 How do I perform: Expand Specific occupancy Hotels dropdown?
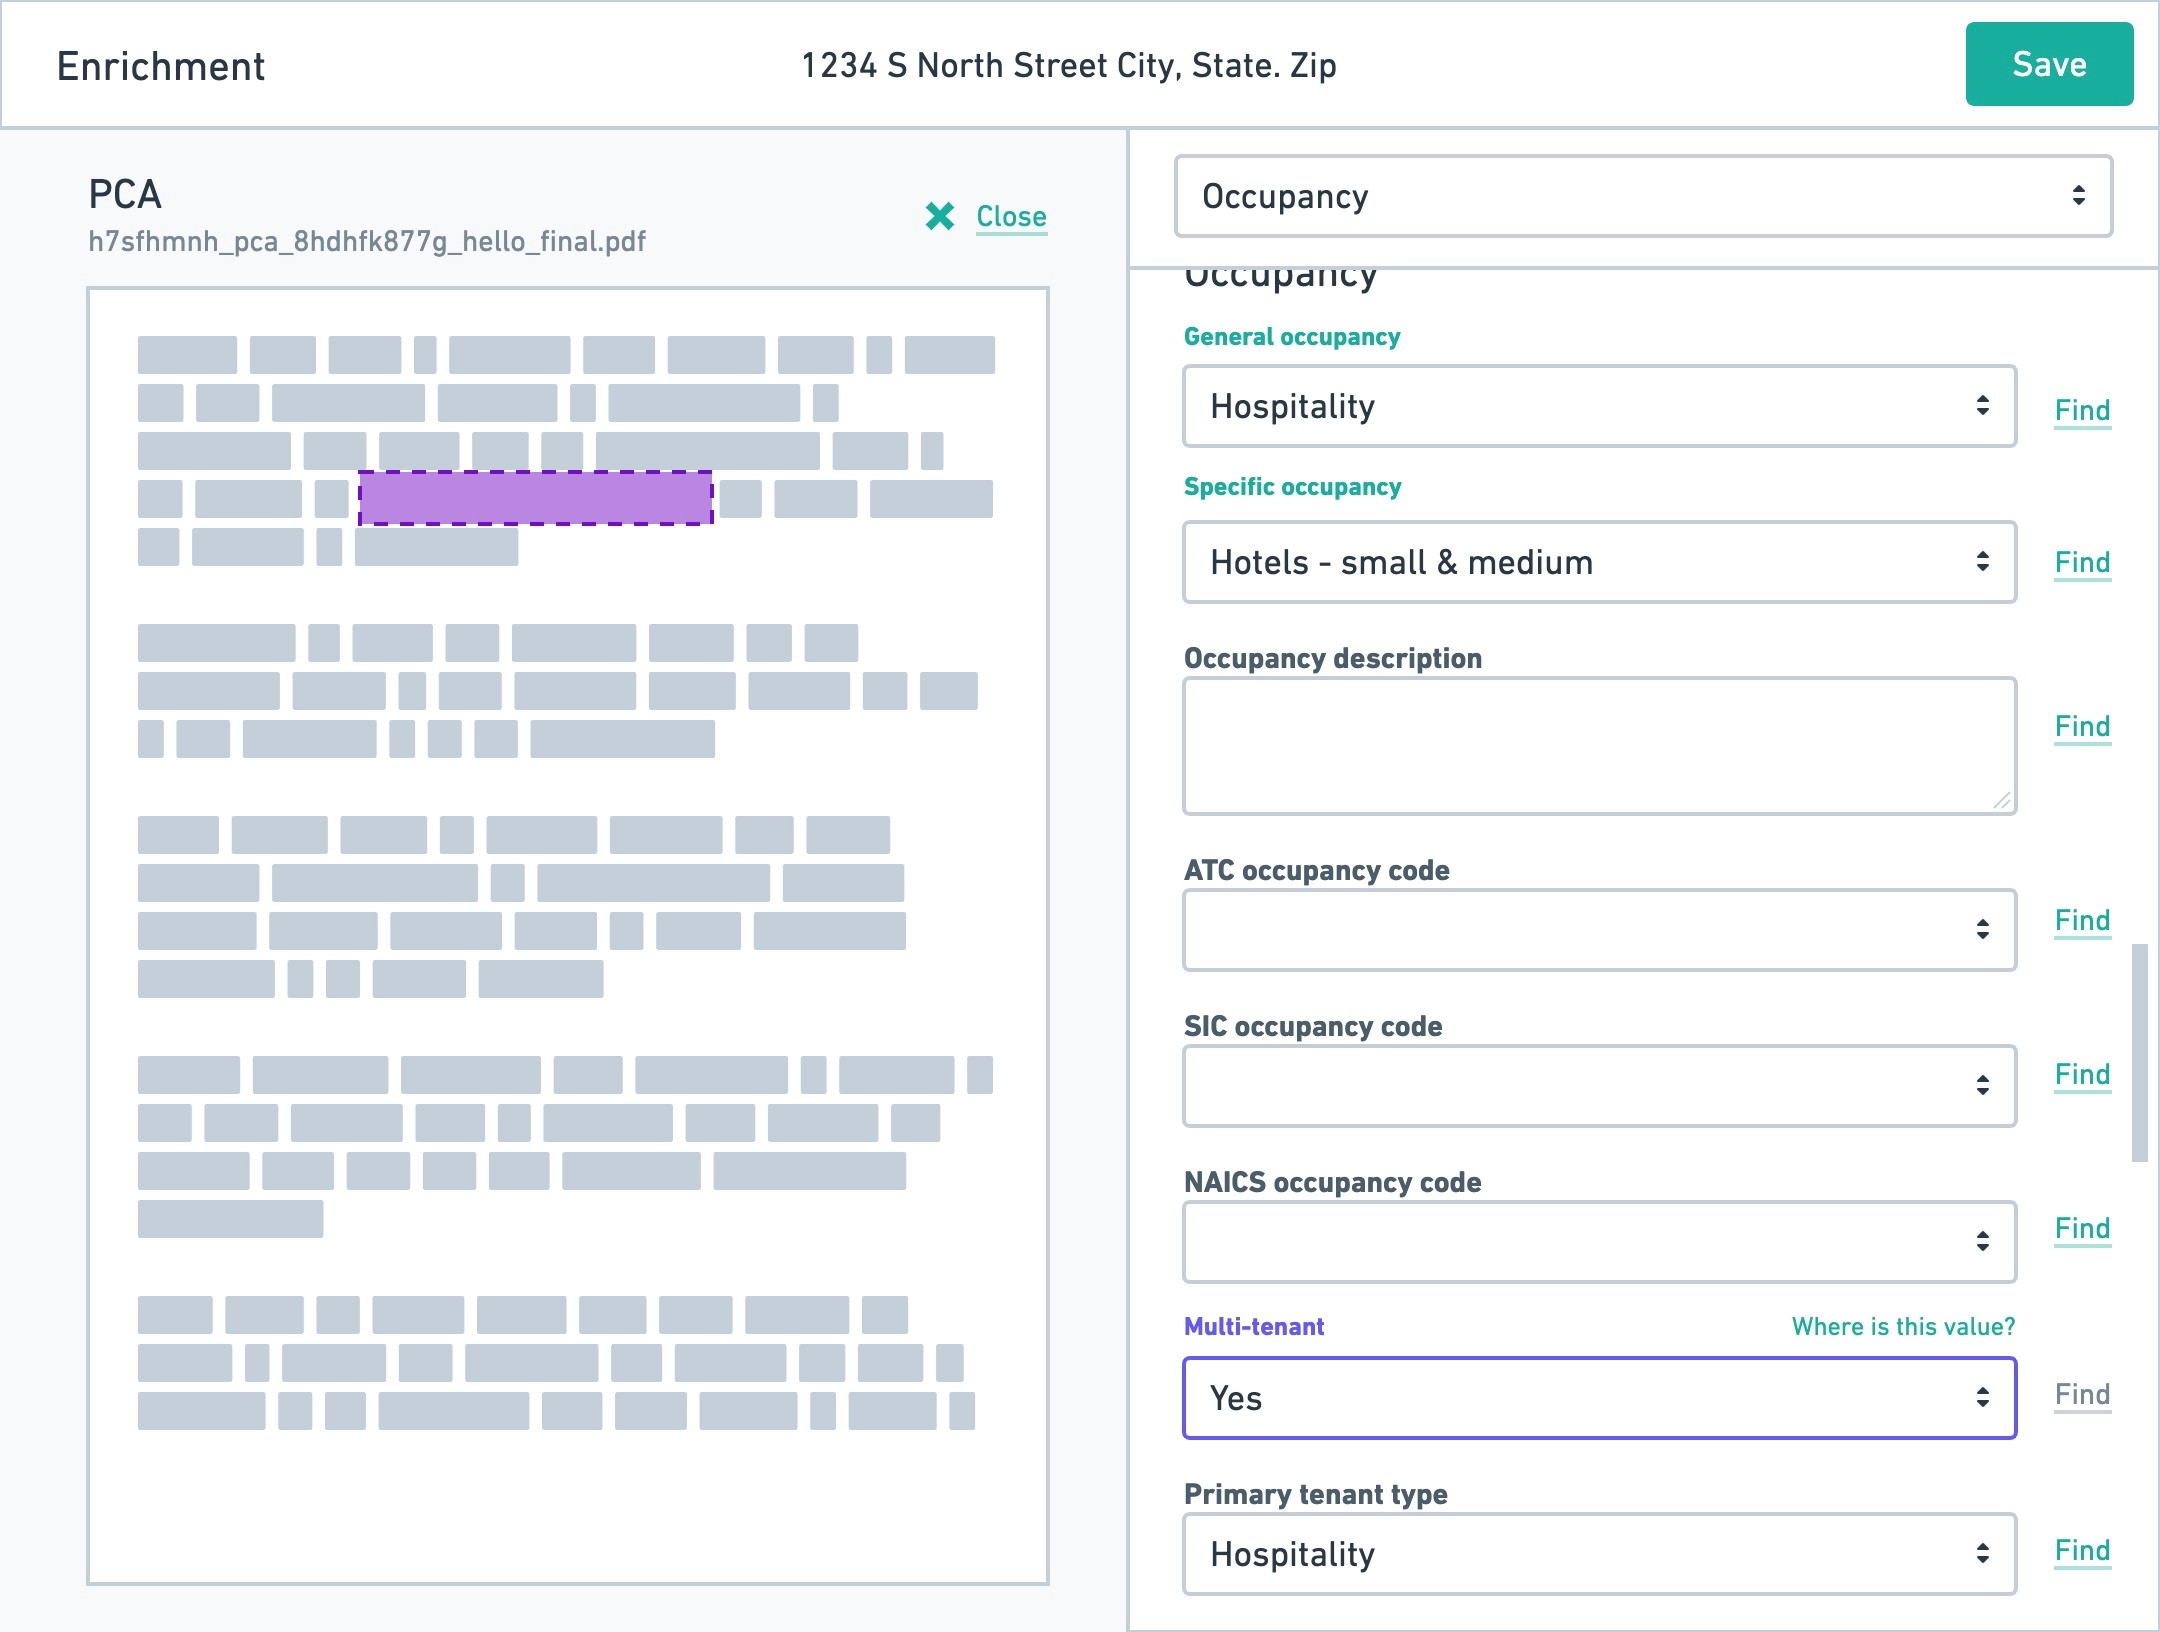coord(1598,562)
